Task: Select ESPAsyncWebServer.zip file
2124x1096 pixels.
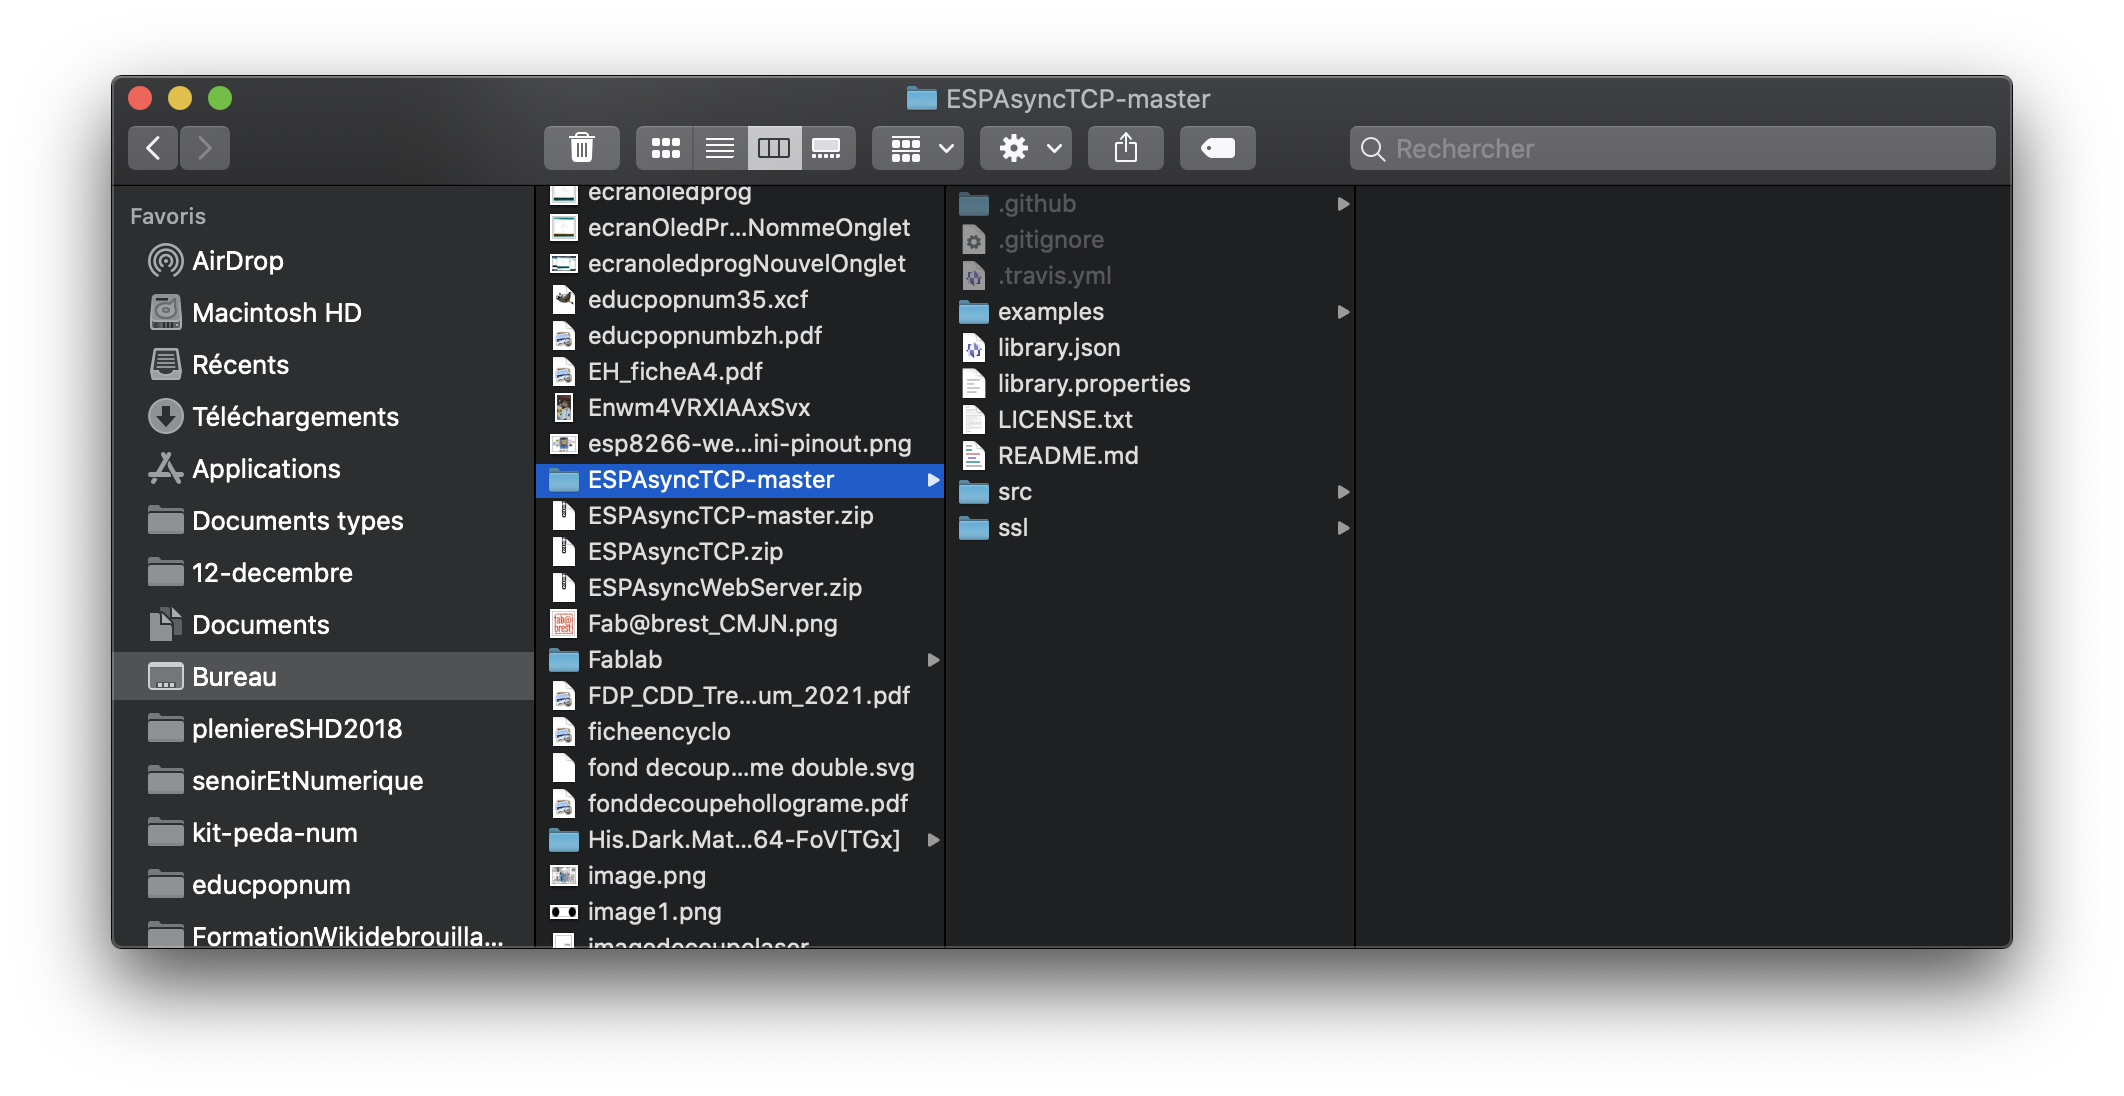Action: pyautogui.click(x=724, y=588)
